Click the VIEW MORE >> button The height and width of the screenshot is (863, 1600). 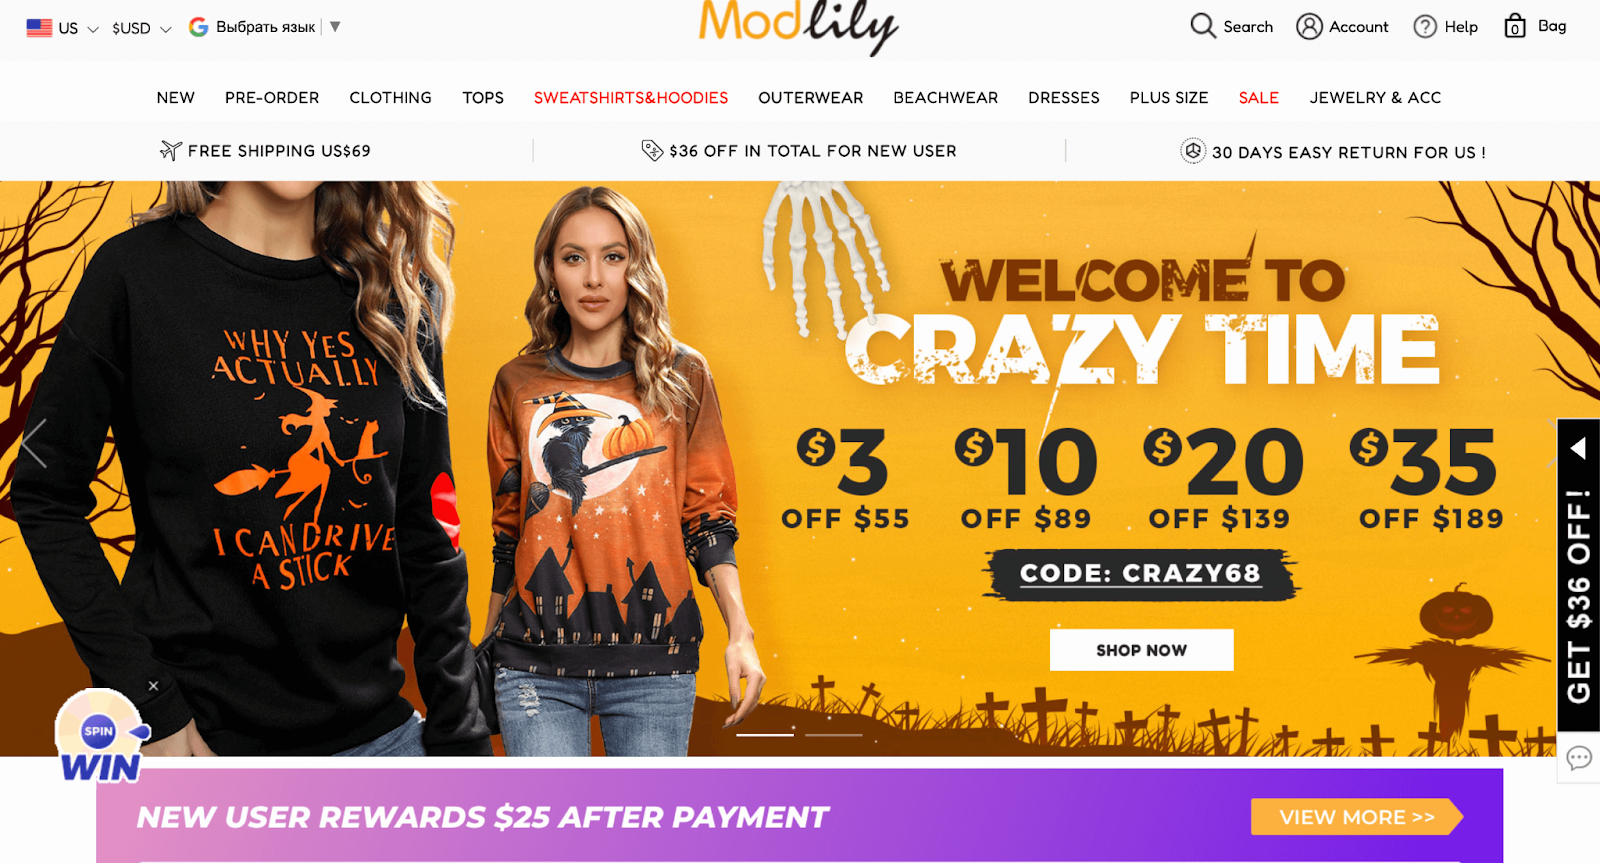(x=1357, y=817)
